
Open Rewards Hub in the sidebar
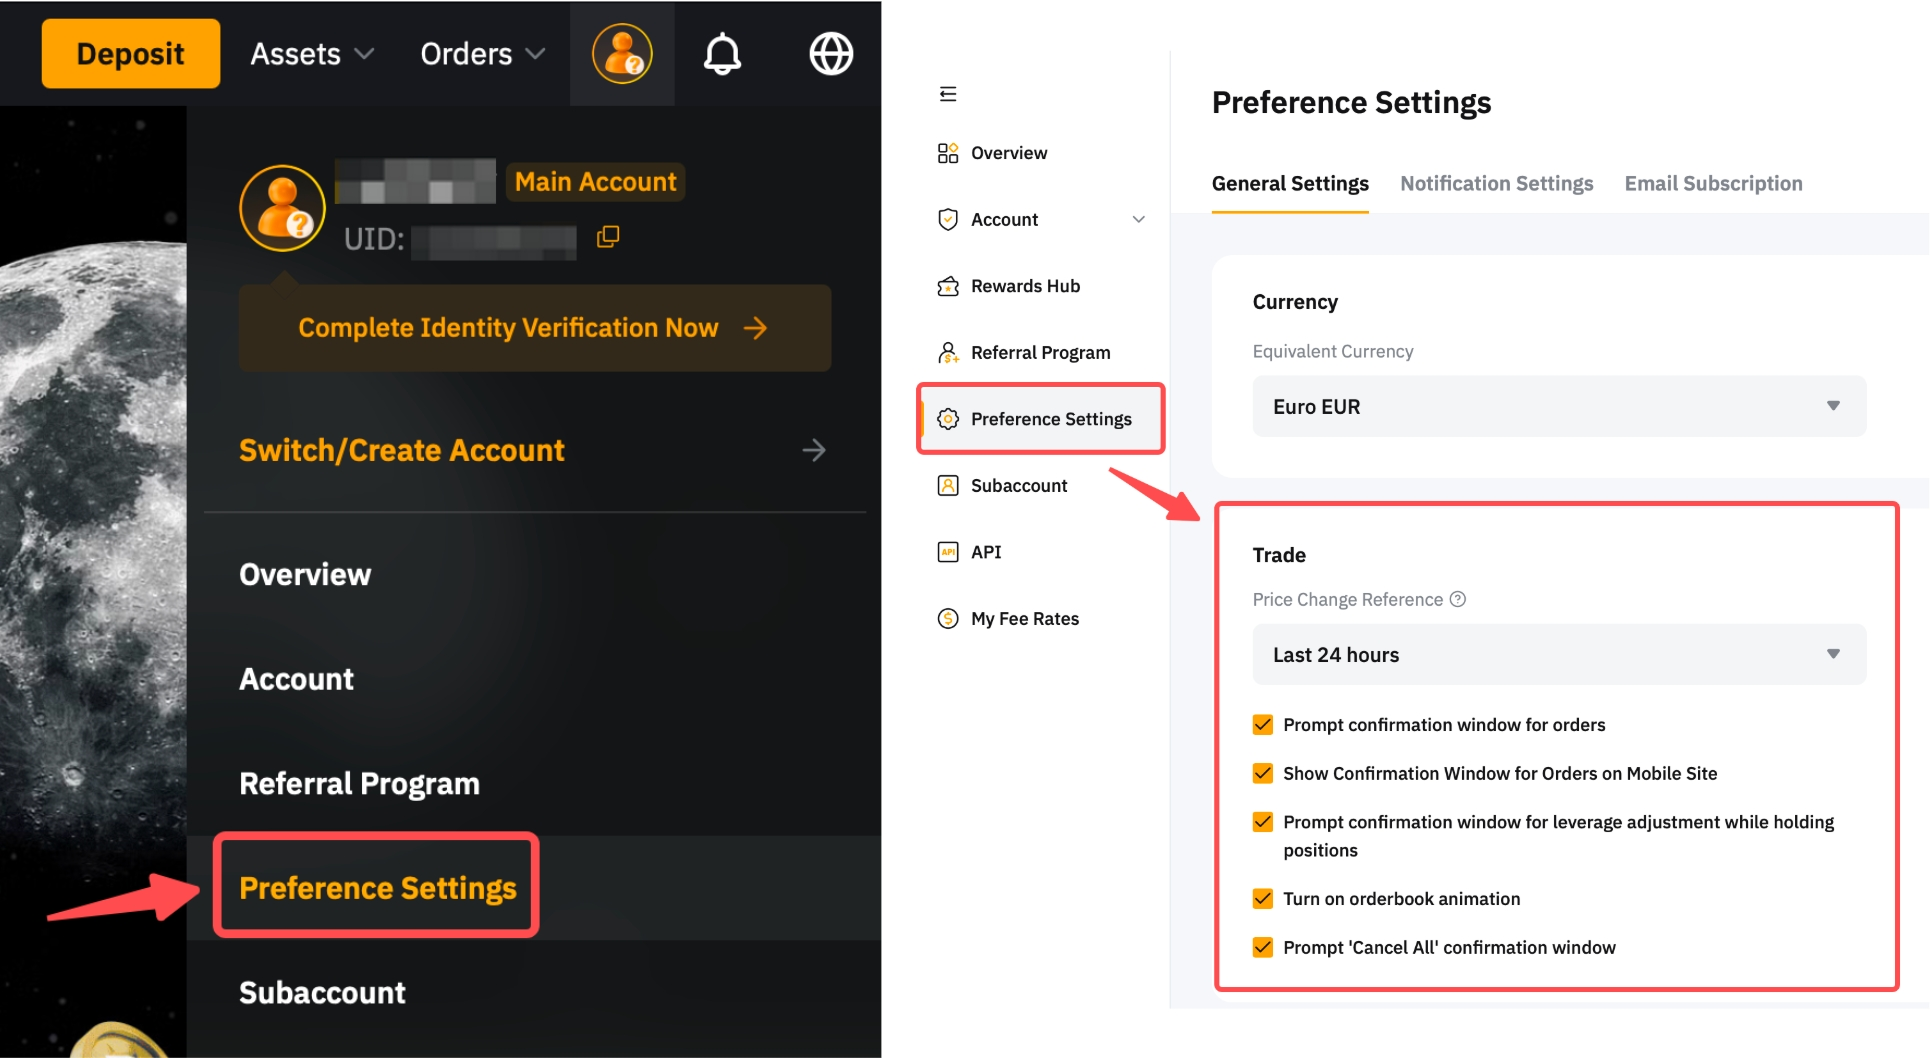[x=1024, y=286]
